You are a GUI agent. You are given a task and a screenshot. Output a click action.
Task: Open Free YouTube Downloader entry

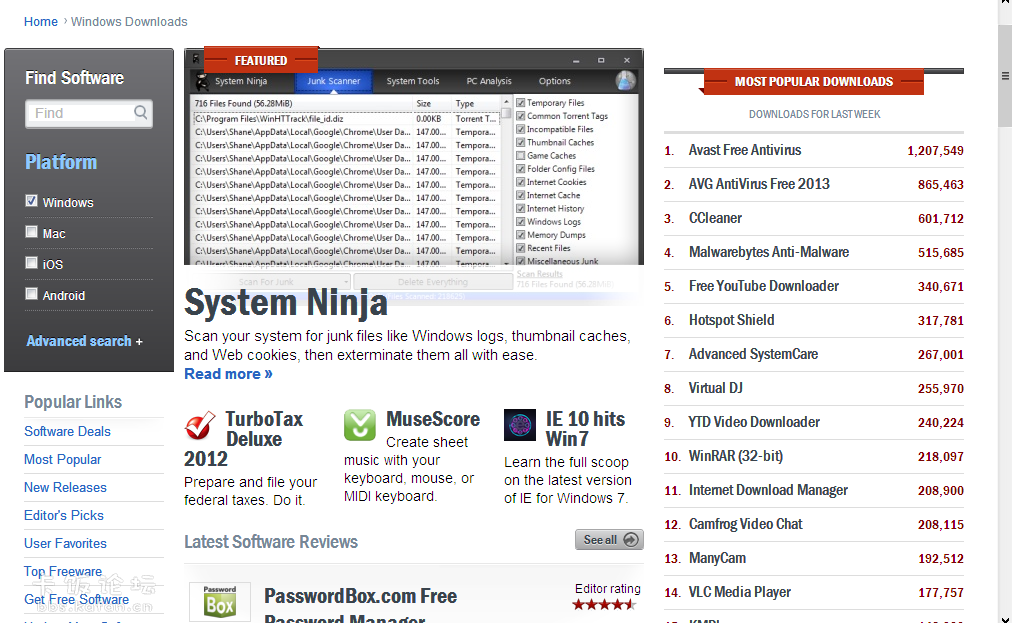(764, 286)
